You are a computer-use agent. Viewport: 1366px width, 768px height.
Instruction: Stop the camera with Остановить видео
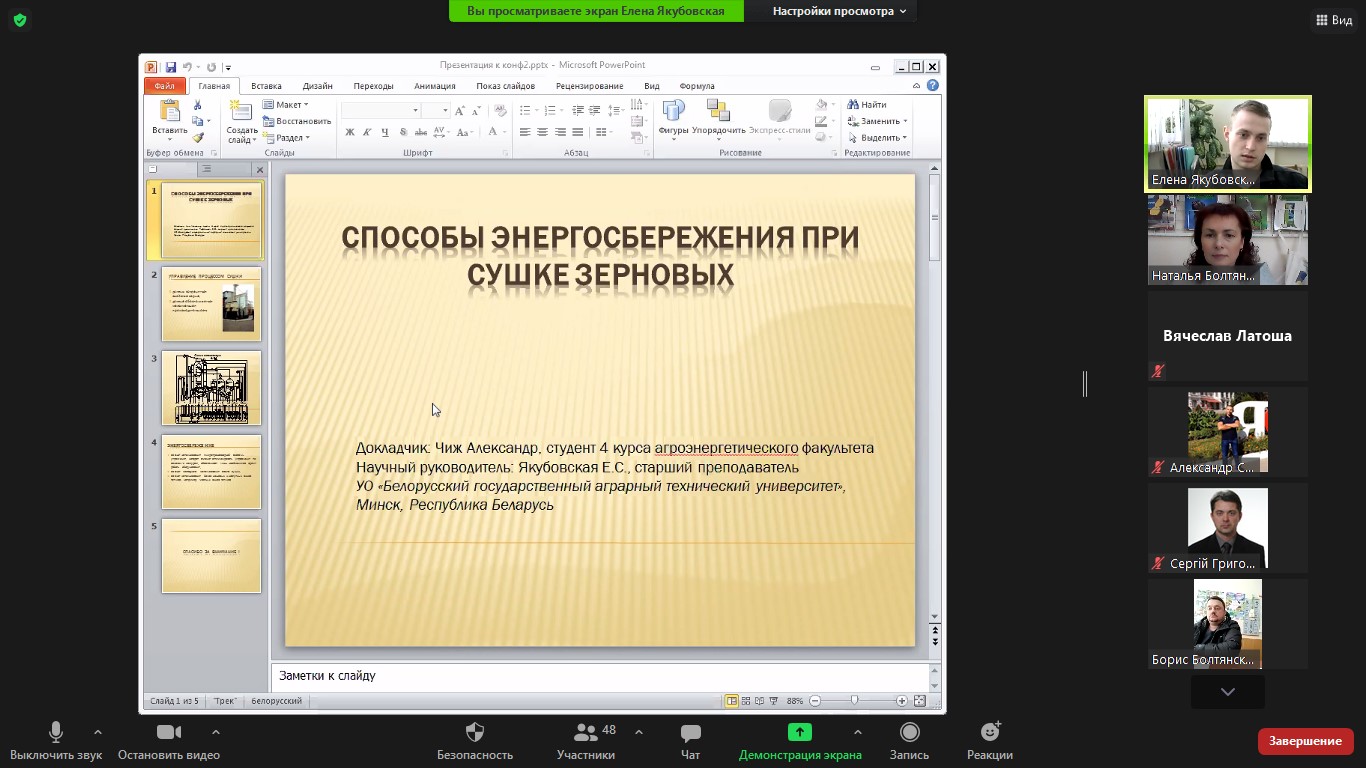(169, 733)
